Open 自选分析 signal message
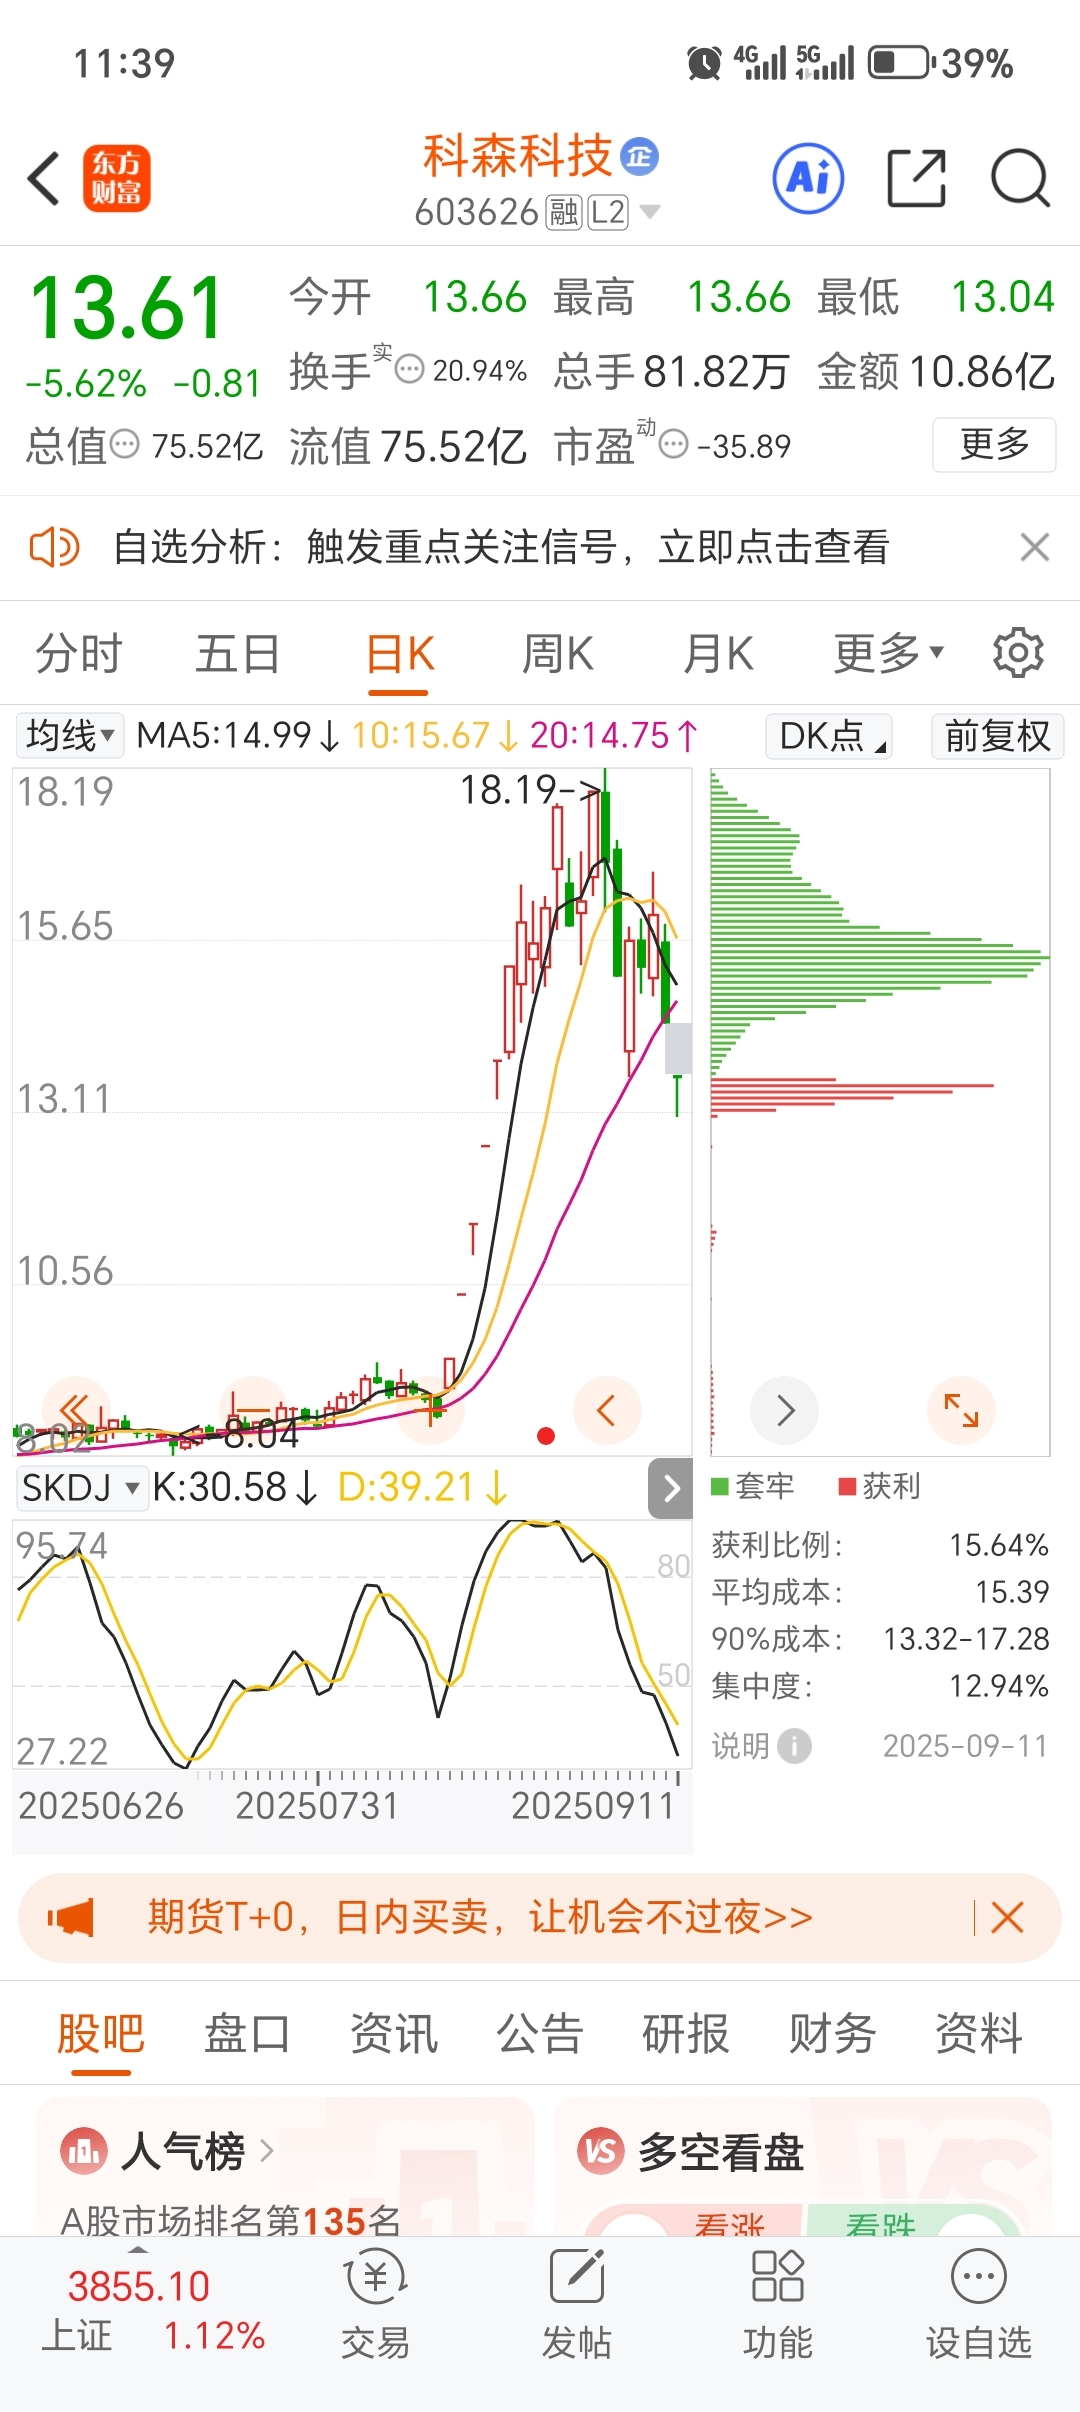The width and height of the screenshot is (1080, 2412). [x=501, y=547]
